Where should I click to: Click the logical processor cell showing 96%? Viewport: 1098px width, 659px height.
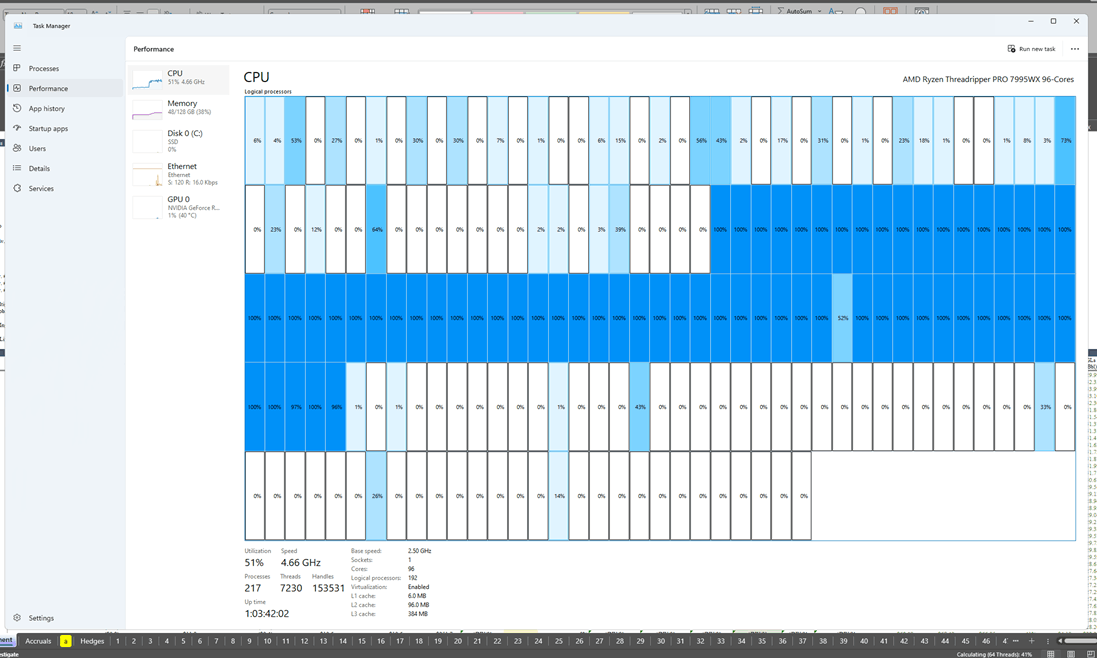tap(336, 407)
